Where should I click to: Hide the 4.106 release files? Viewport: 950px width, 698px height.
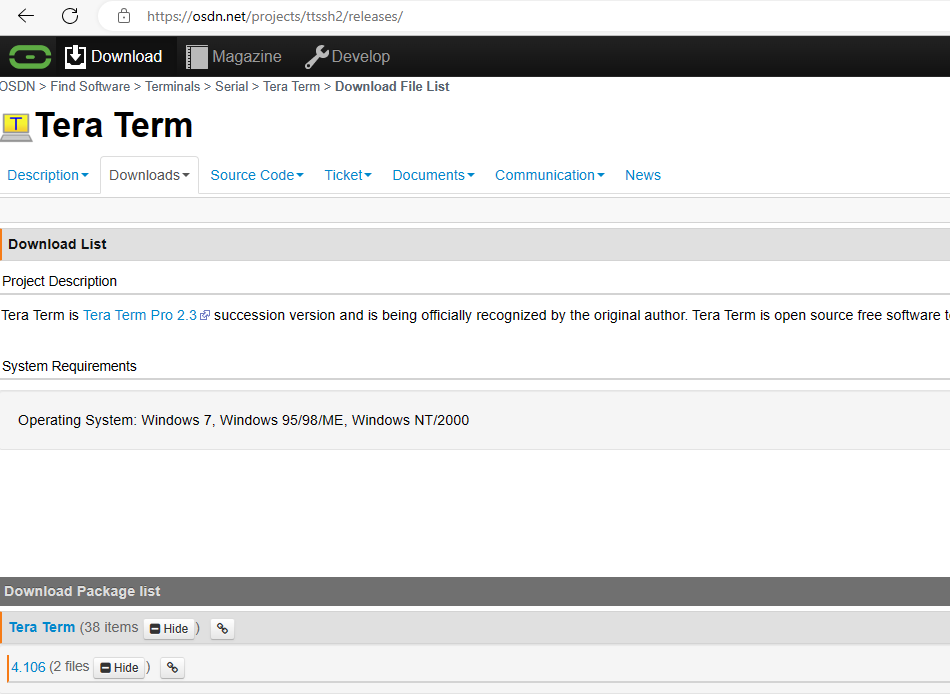119,668
